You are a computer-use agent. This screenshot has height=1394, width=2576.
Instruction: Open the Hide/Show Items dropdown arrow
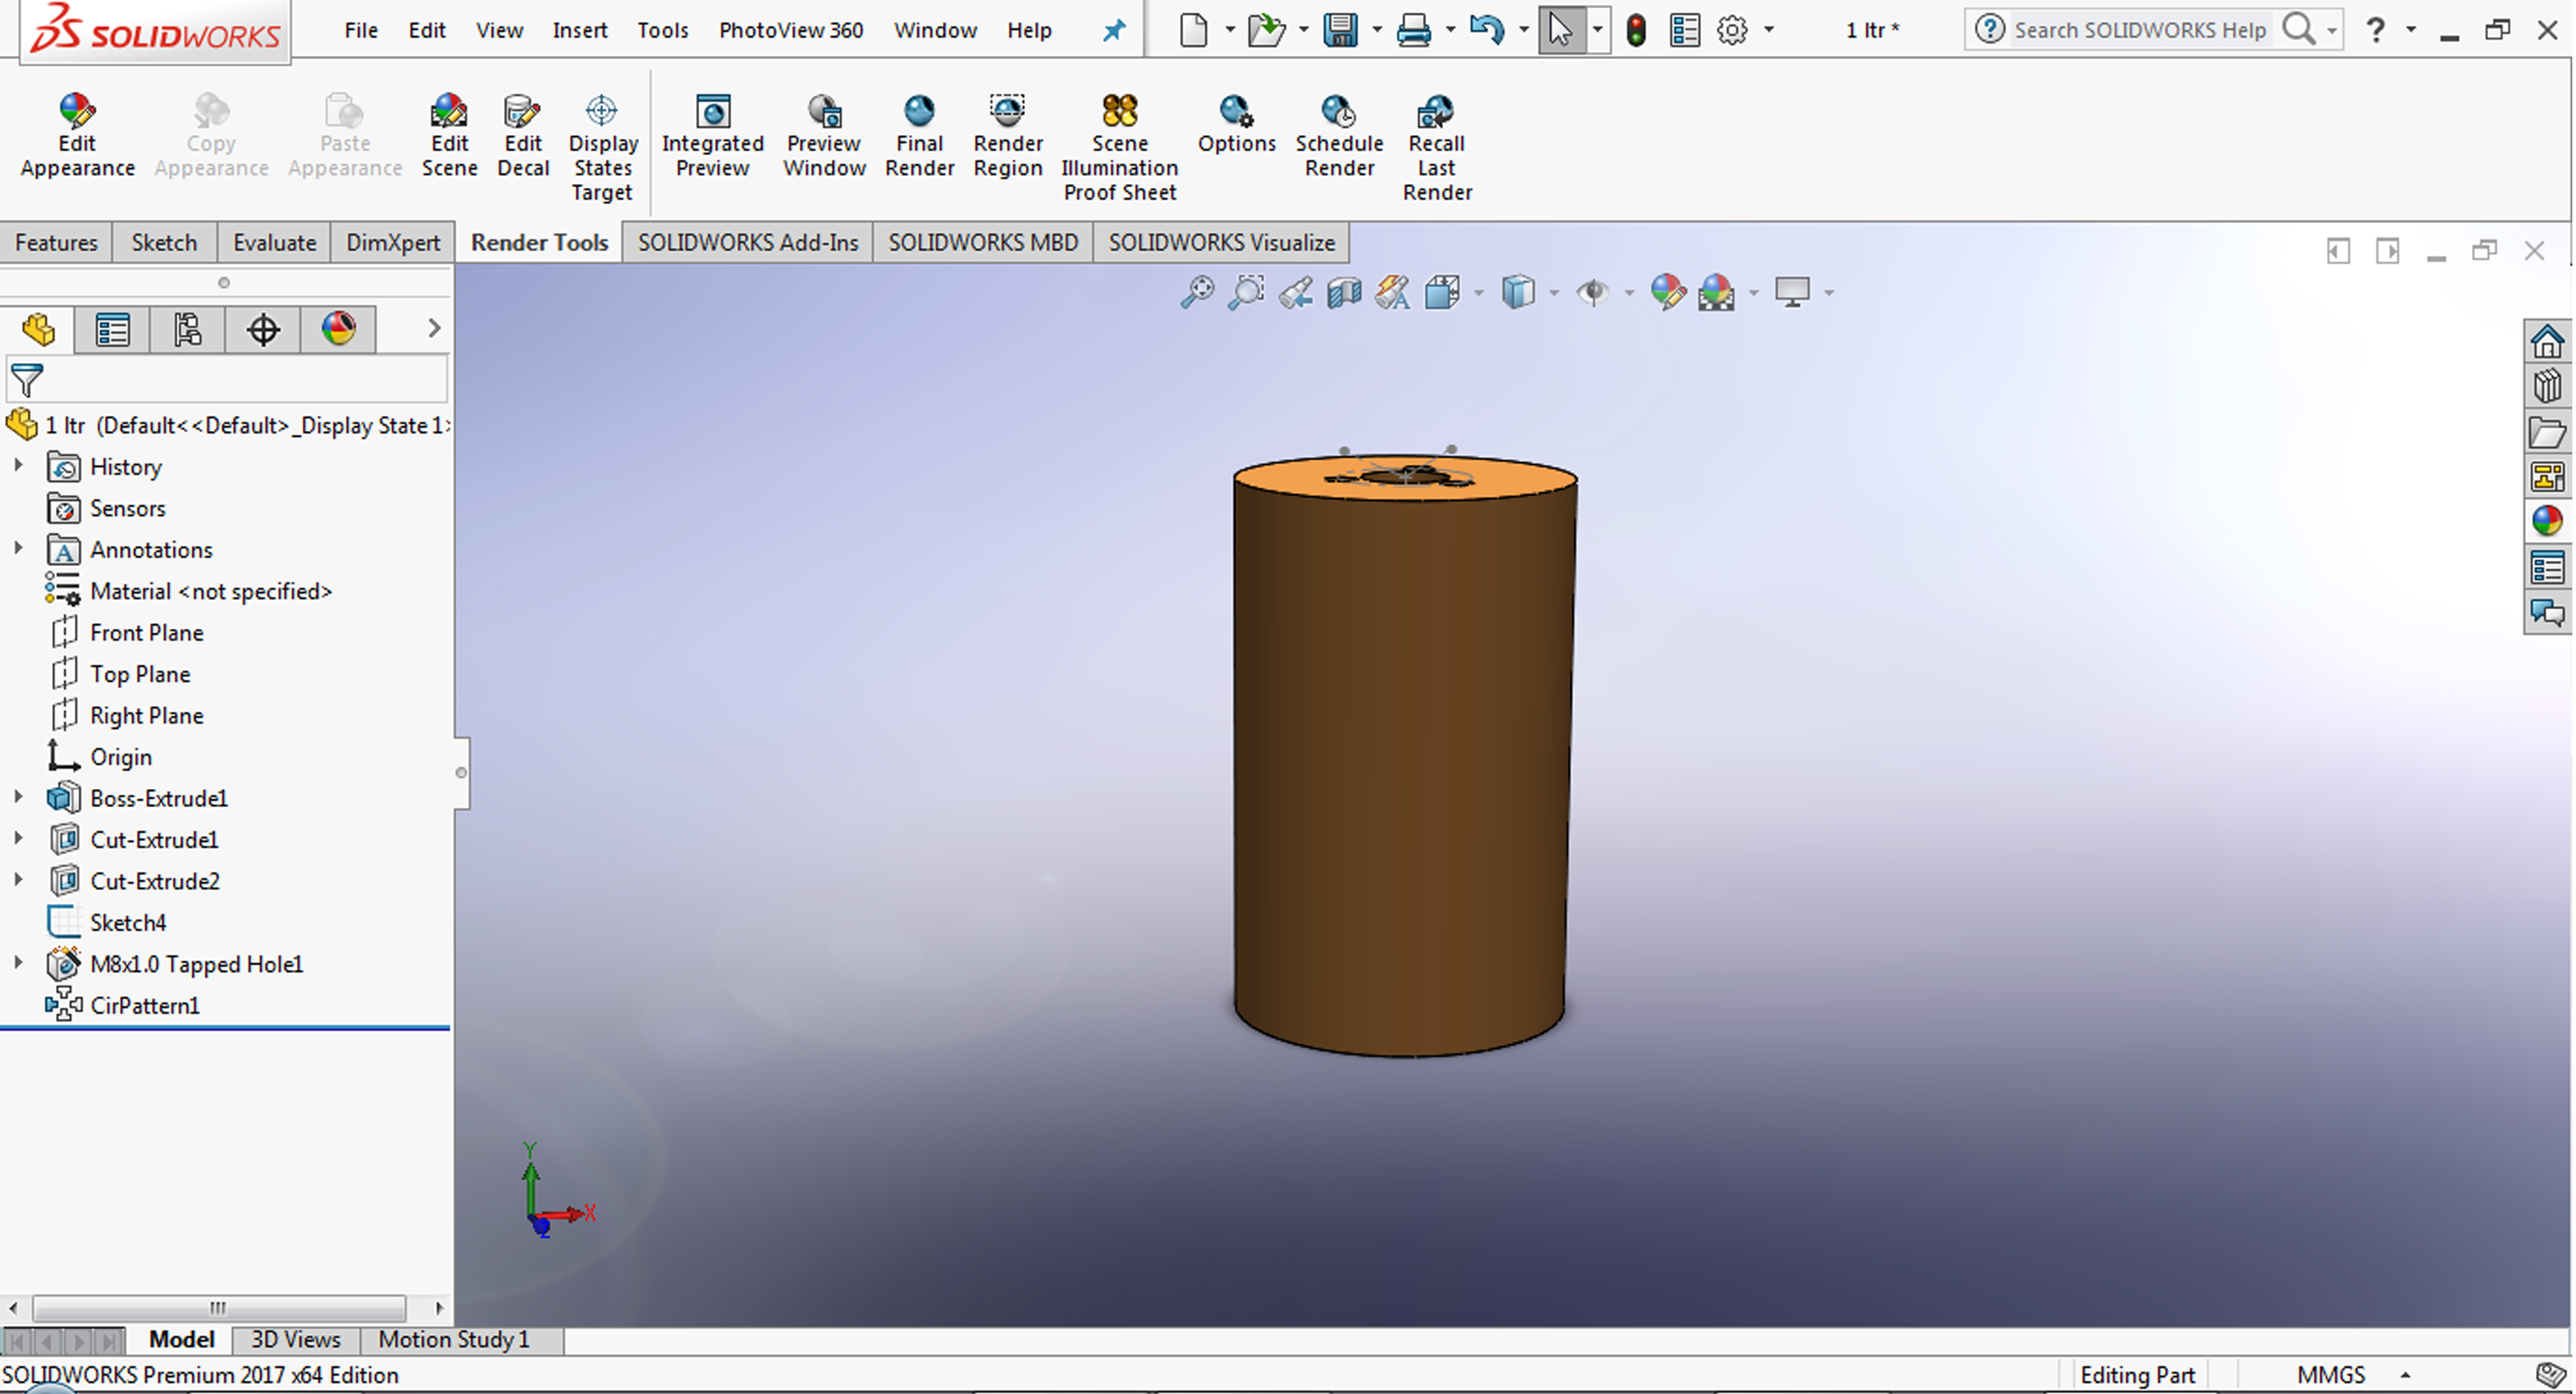1629,293
